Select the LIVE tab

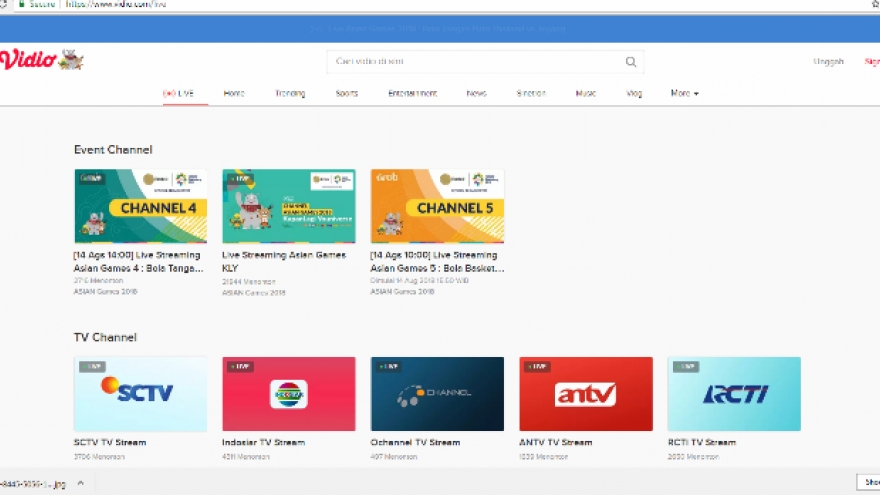click(178, 93)
